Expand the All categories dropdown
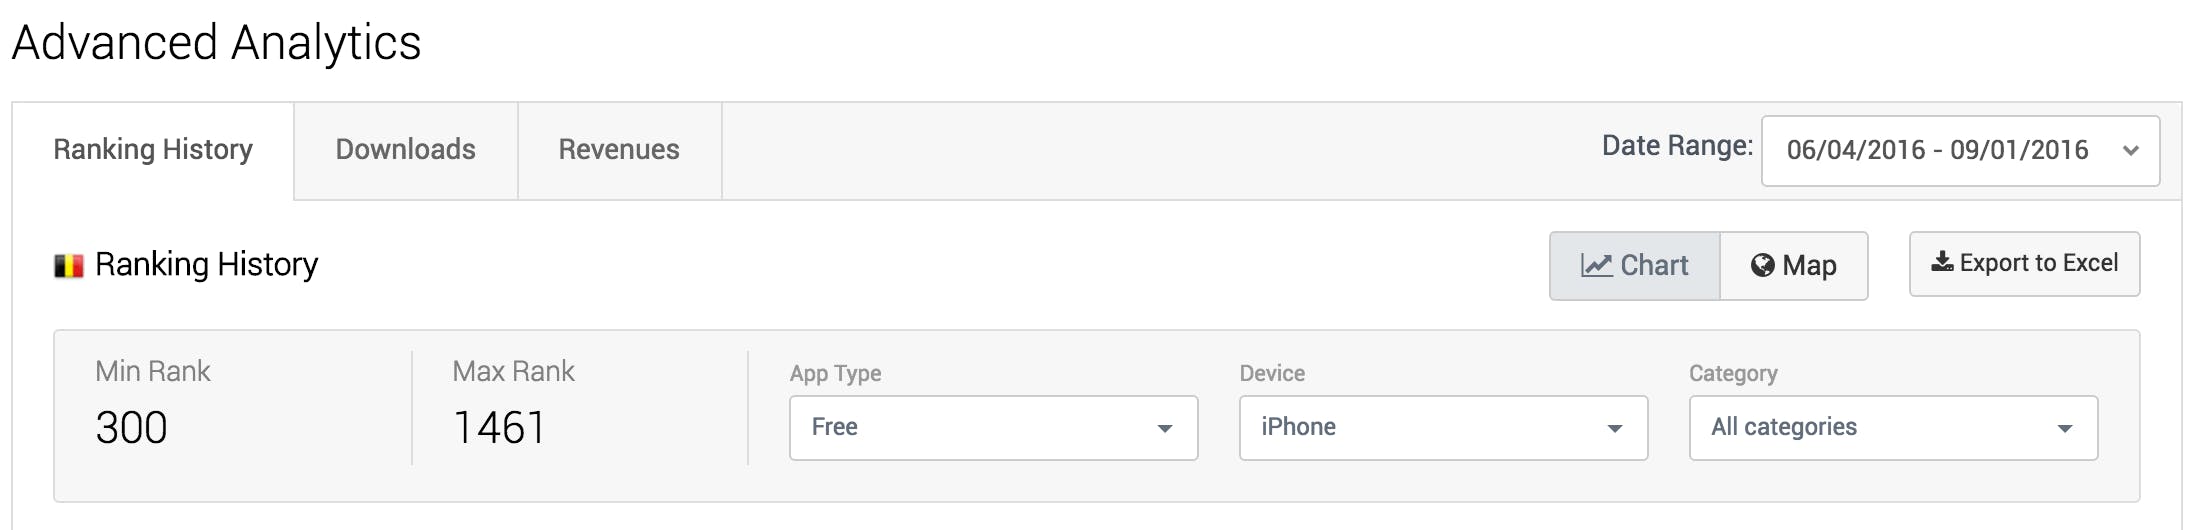 (x=1893, y=428)
